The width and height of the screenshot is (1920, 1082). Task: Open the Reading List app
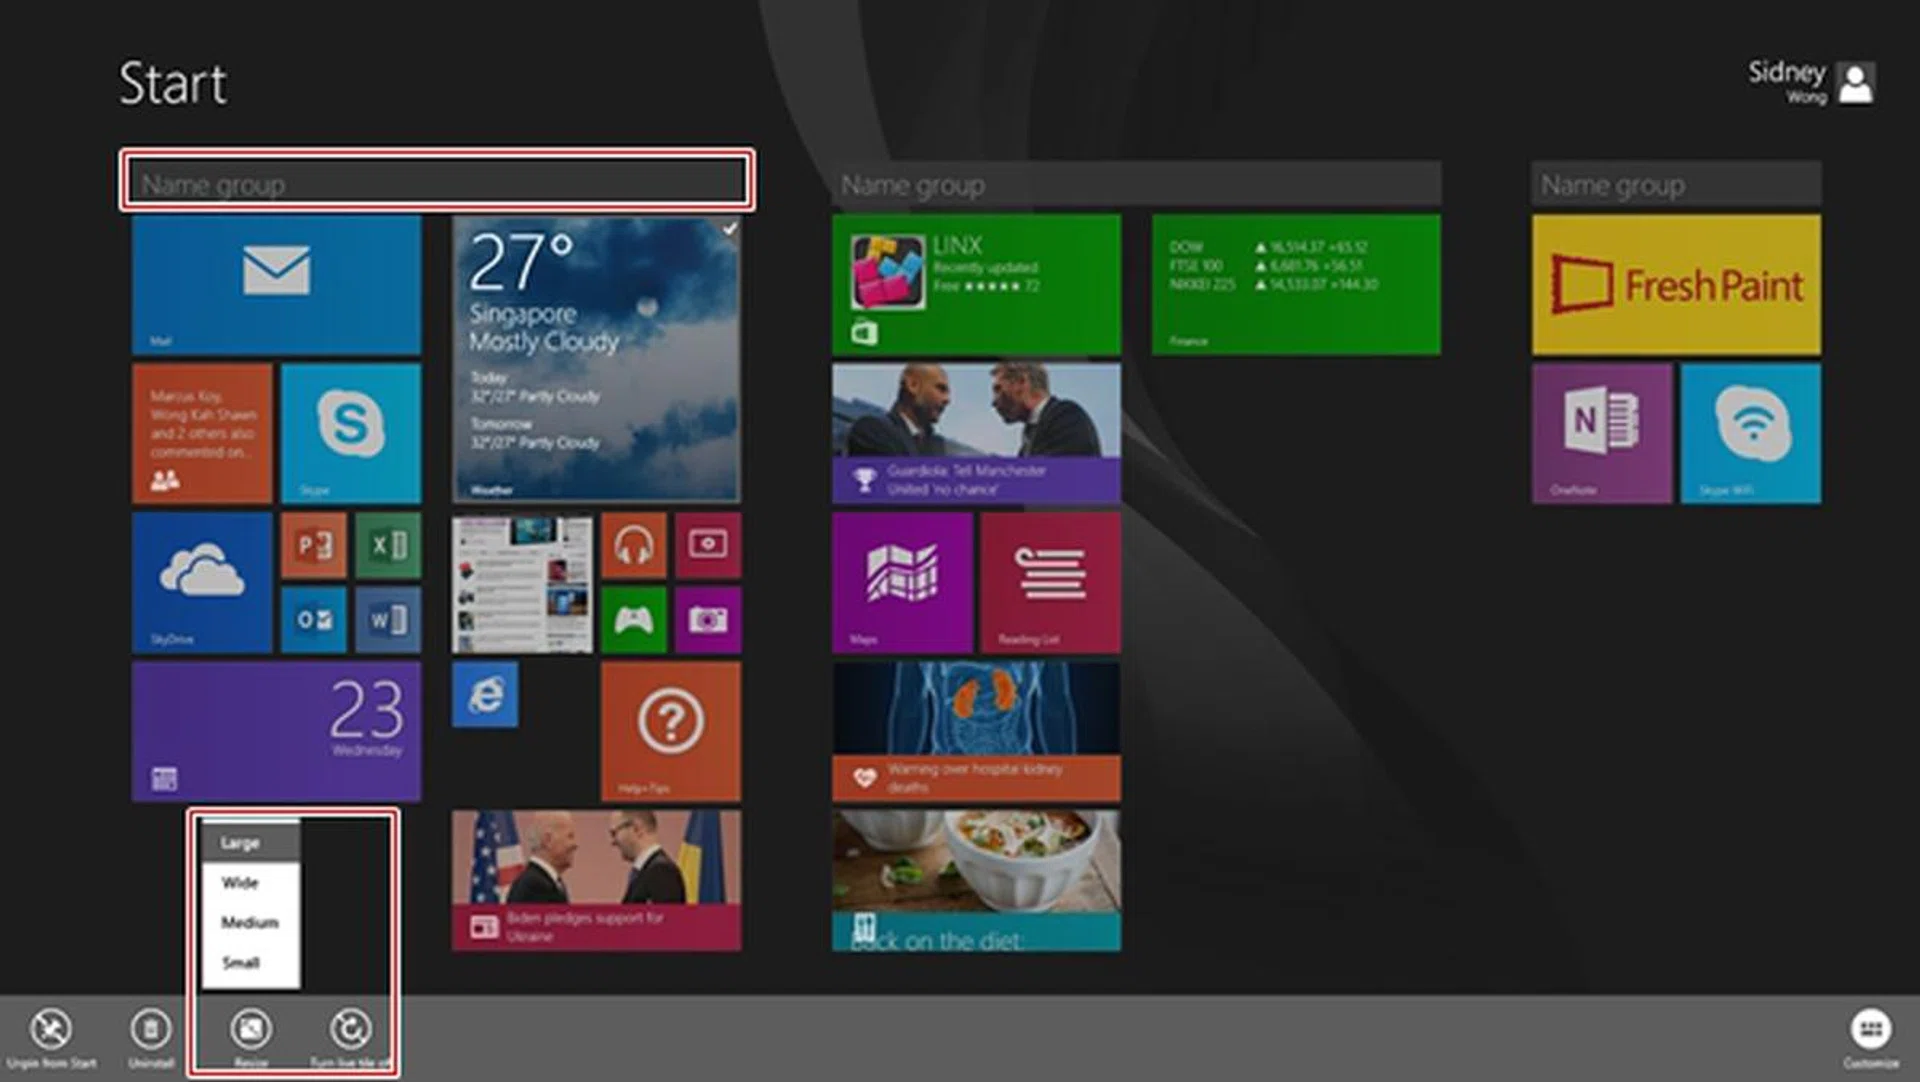1052,585
